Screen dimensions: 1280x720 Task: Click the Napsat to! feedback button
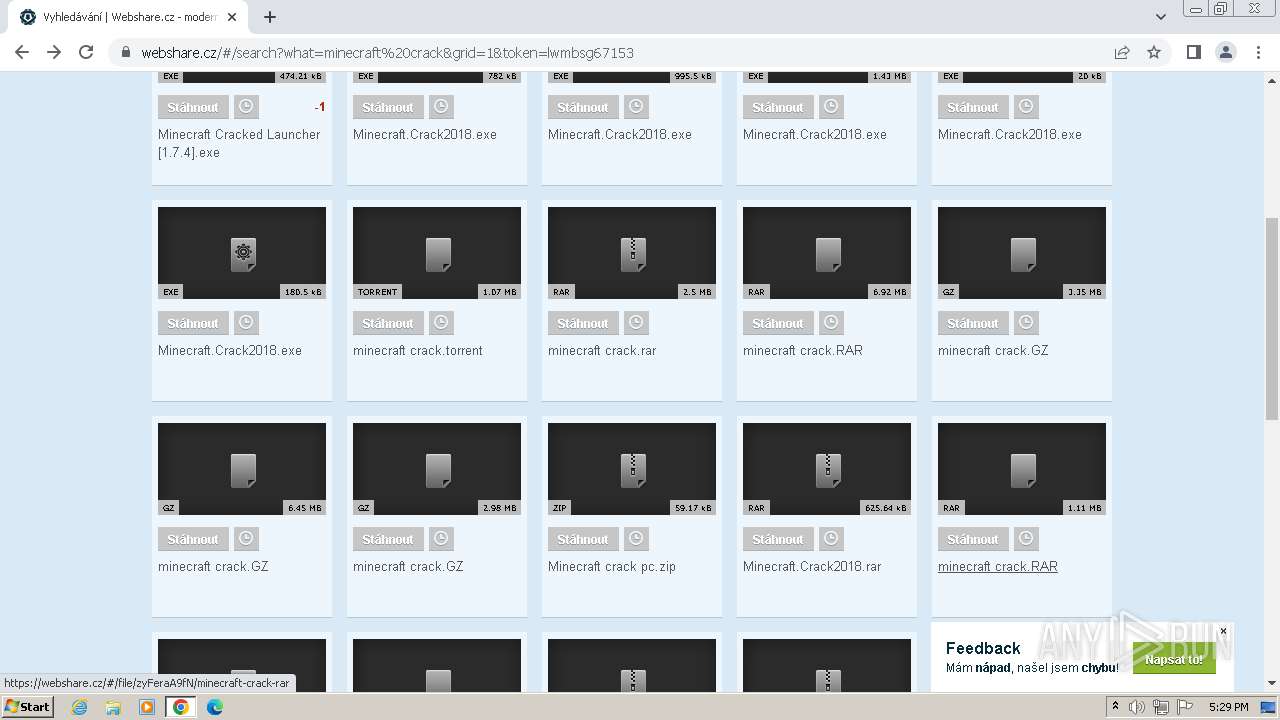pos(1174,660)
